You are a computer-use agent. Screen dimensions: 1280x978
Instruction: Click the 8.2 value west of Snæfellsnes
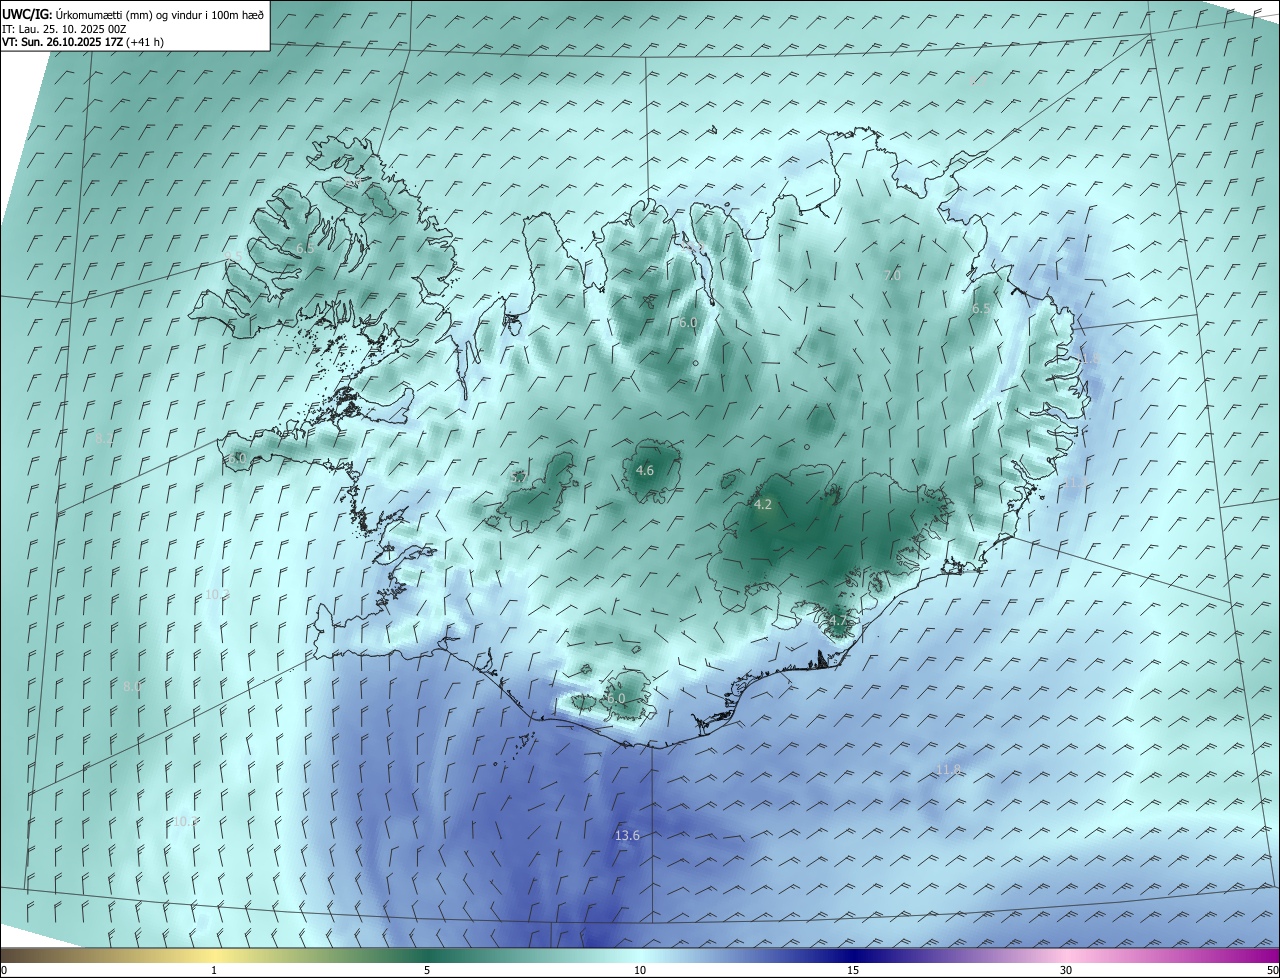click(x=105, y=438)
